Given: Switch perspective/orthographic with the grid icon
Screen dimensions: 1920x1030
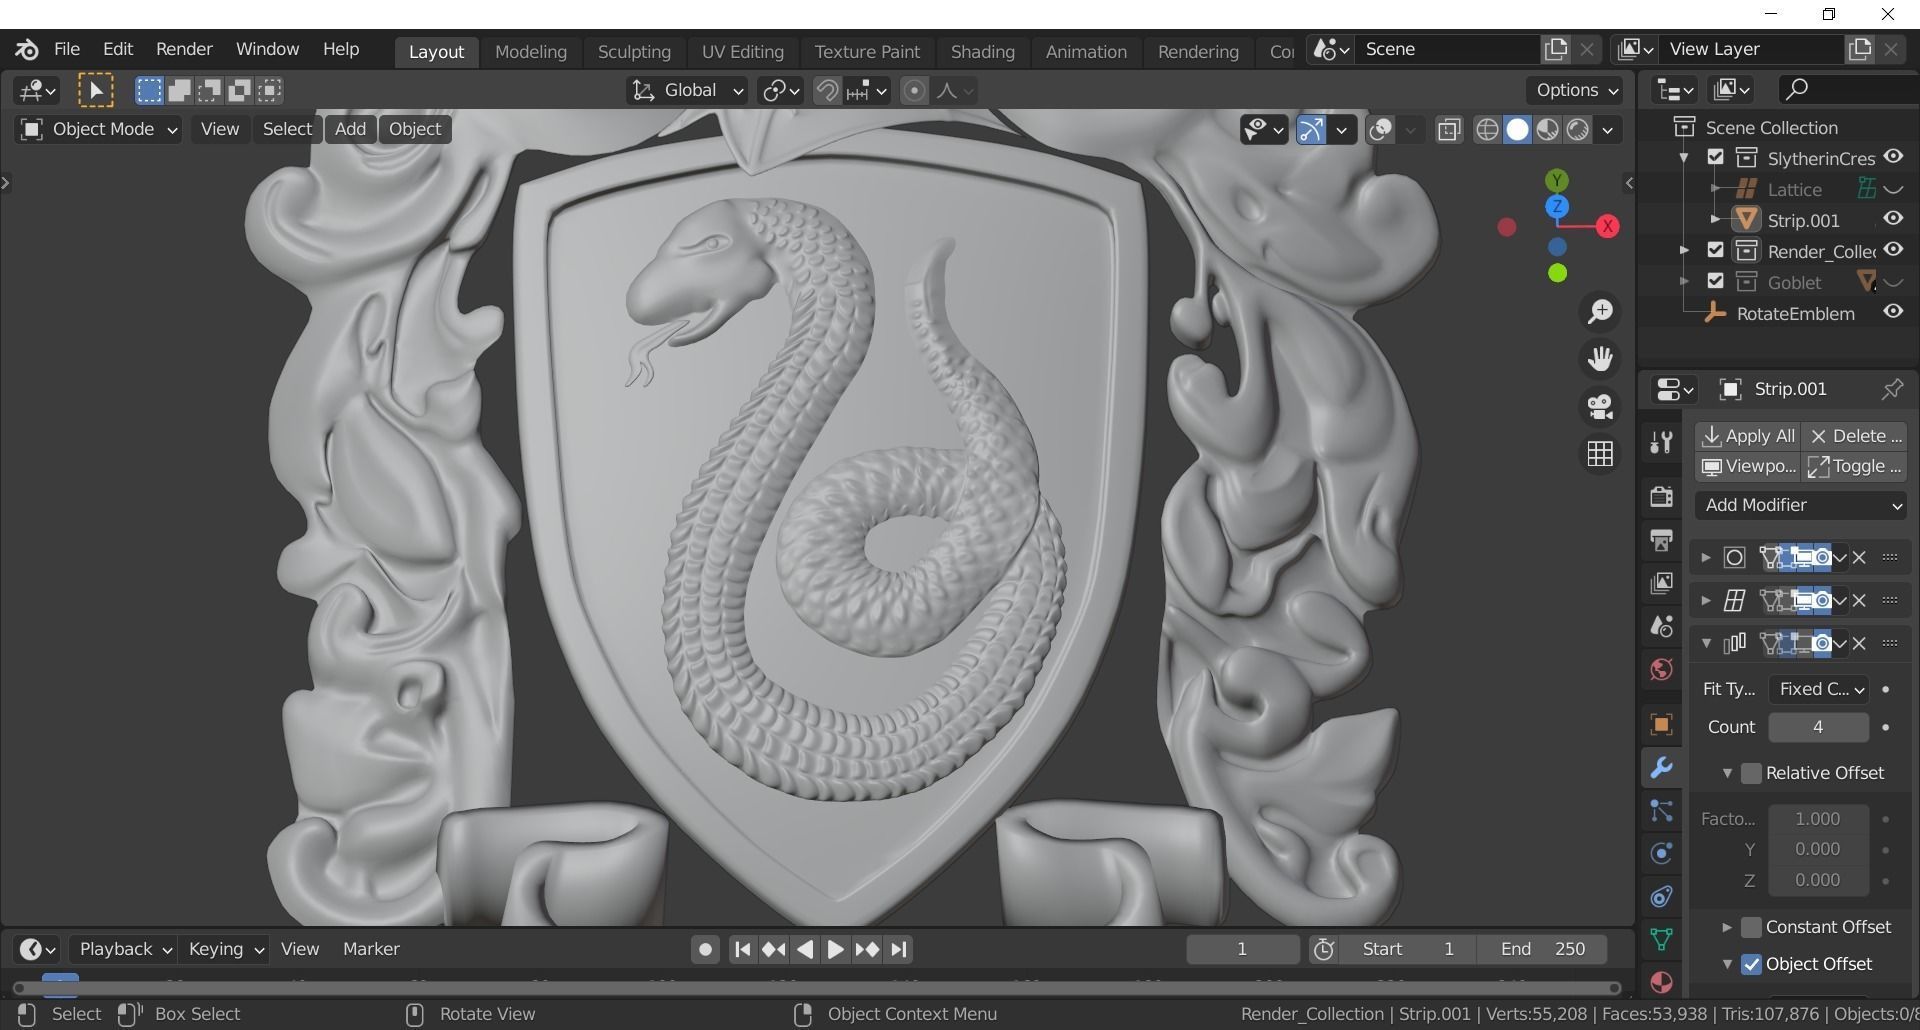Looking at the screenshot, I should pyautogui.click(x=1600, y=454).
